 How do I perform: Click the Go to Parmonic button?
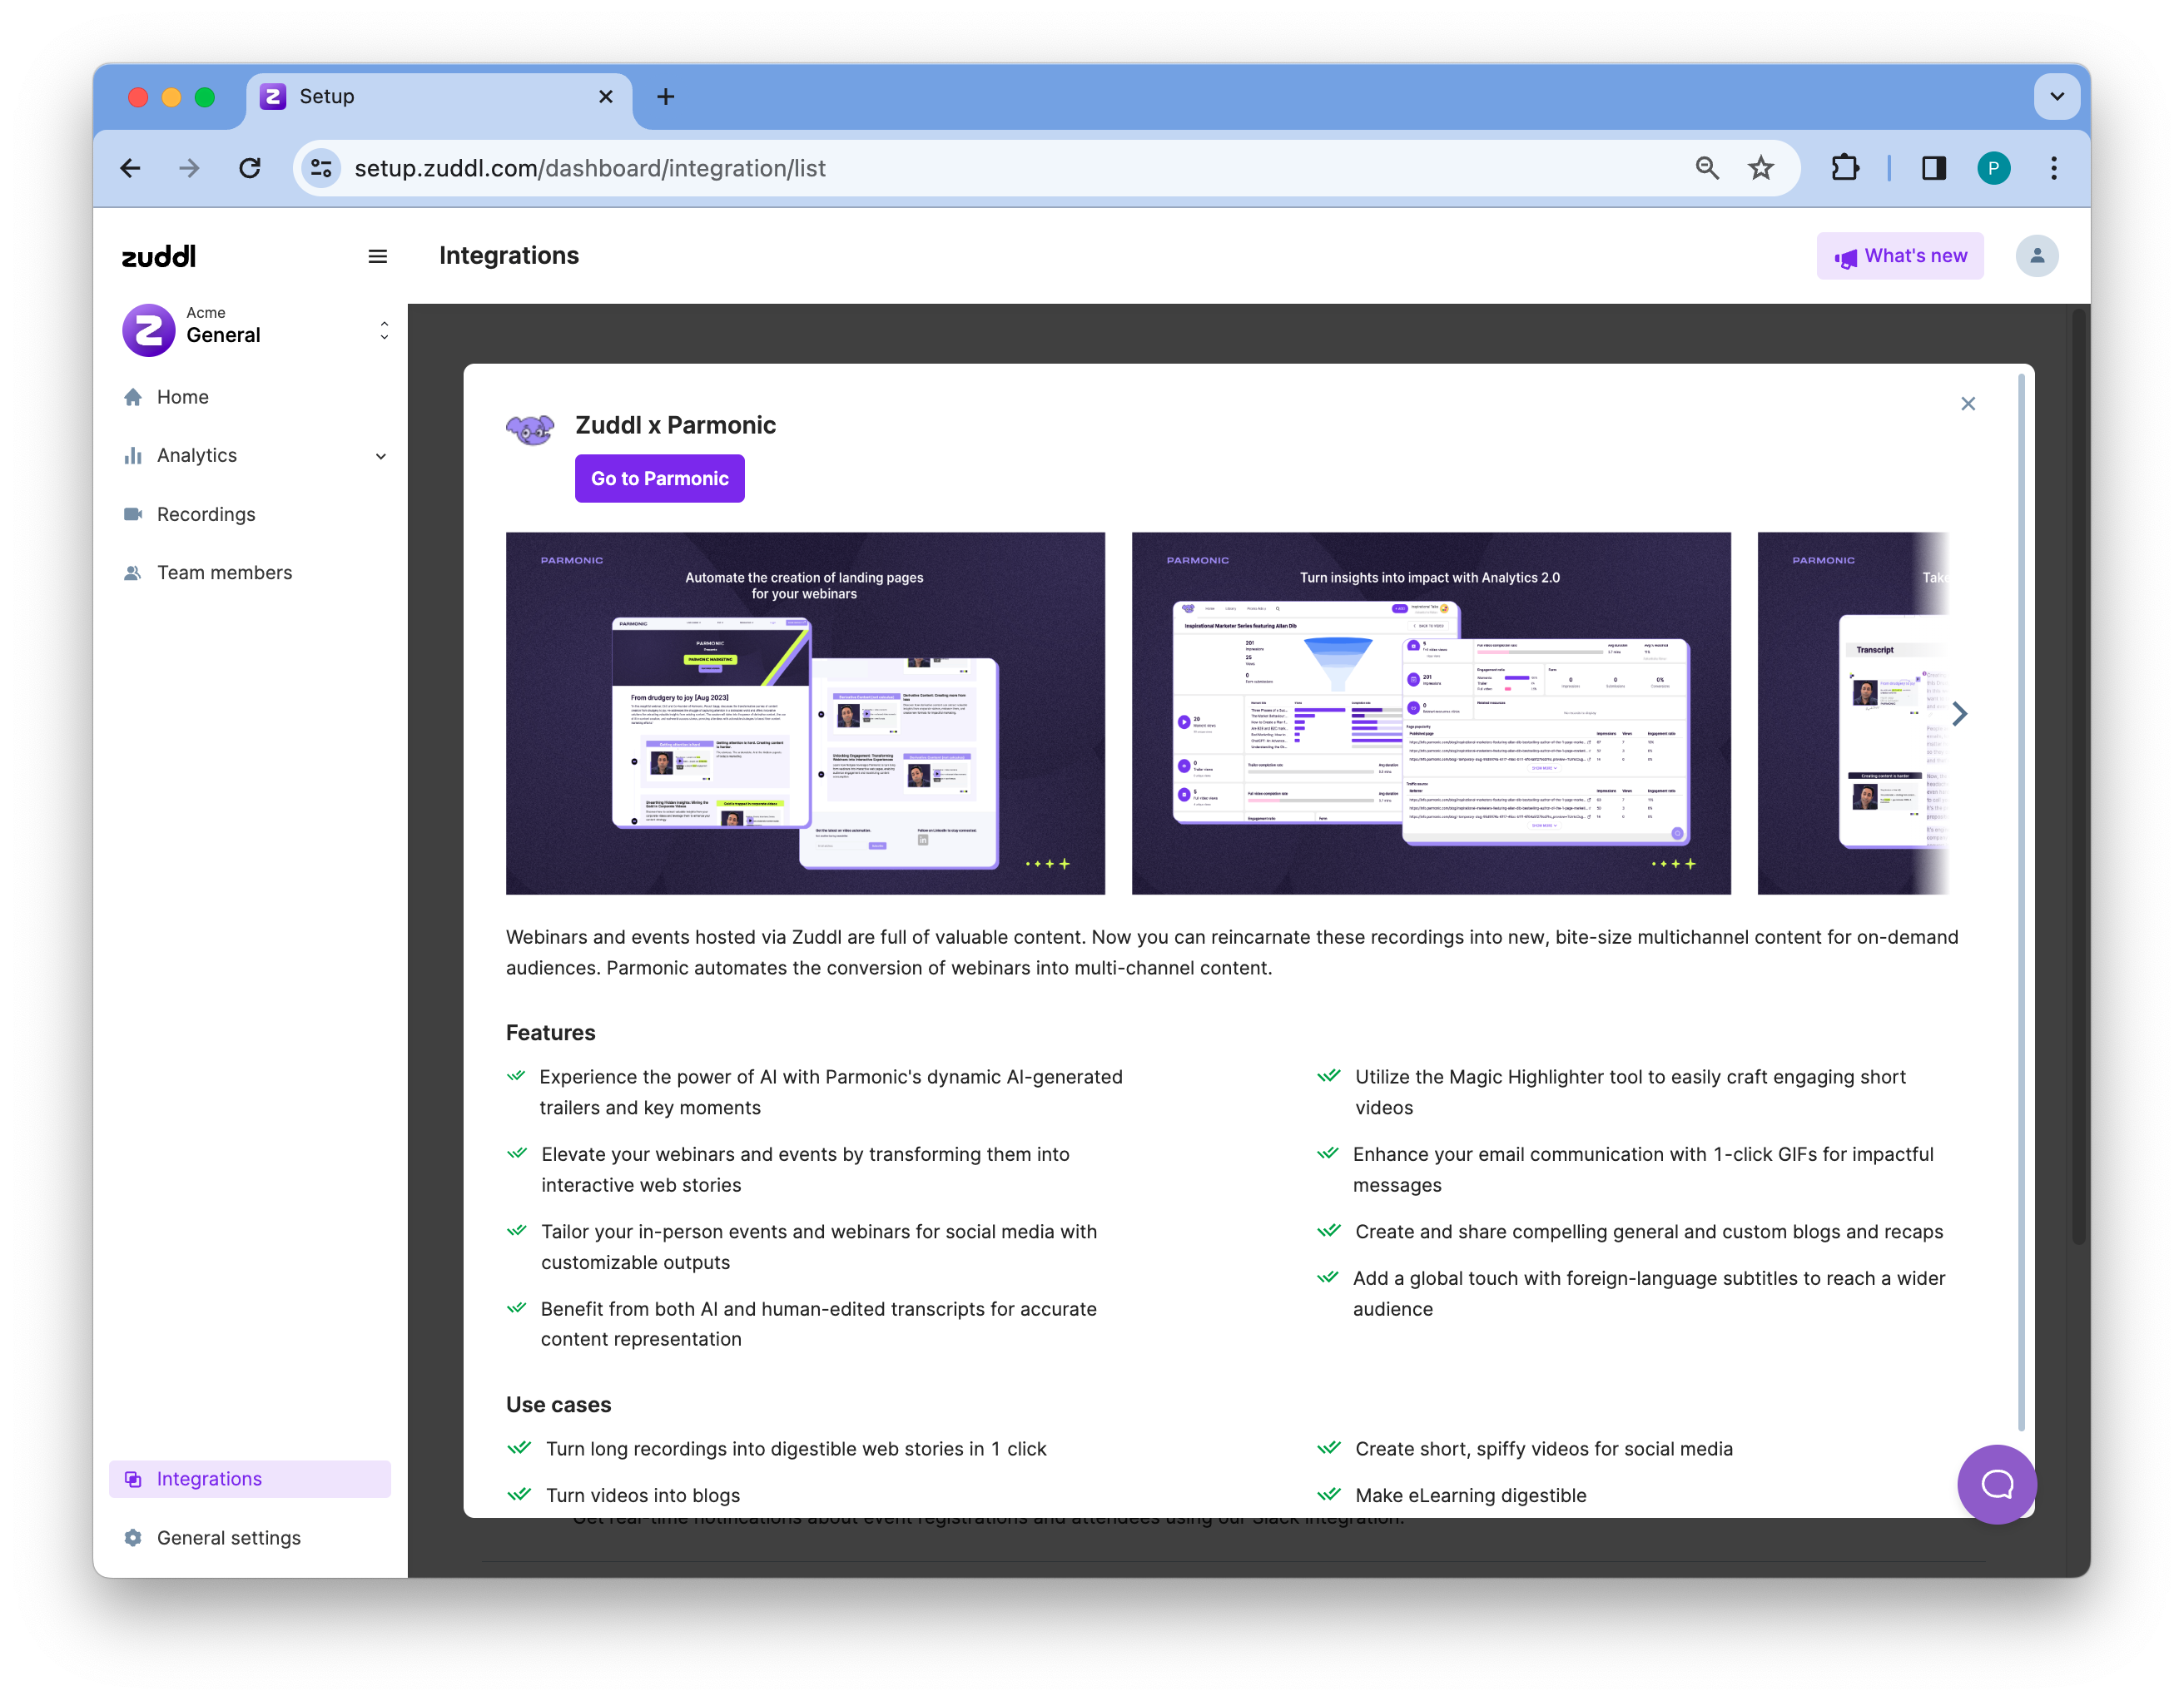tap(660, 479)
